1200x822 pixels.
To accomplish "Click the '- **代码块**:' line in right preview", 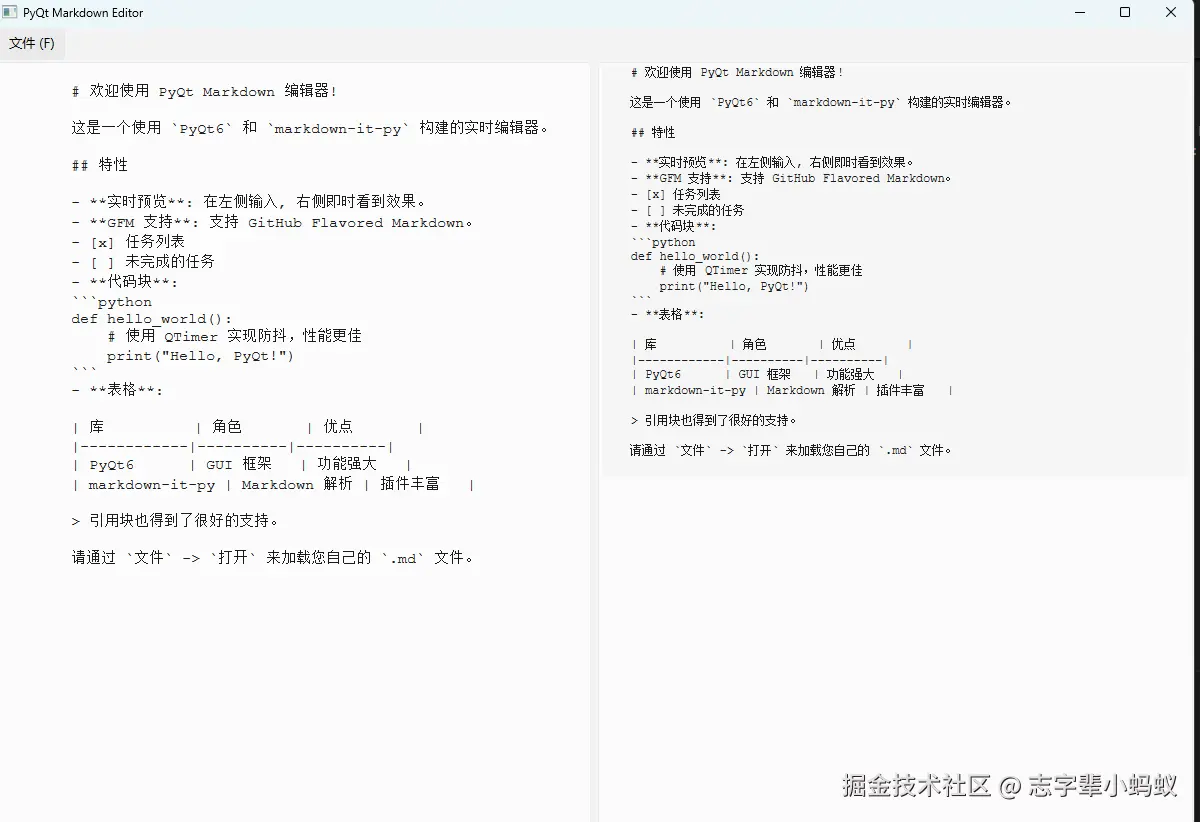I will 674,226.
